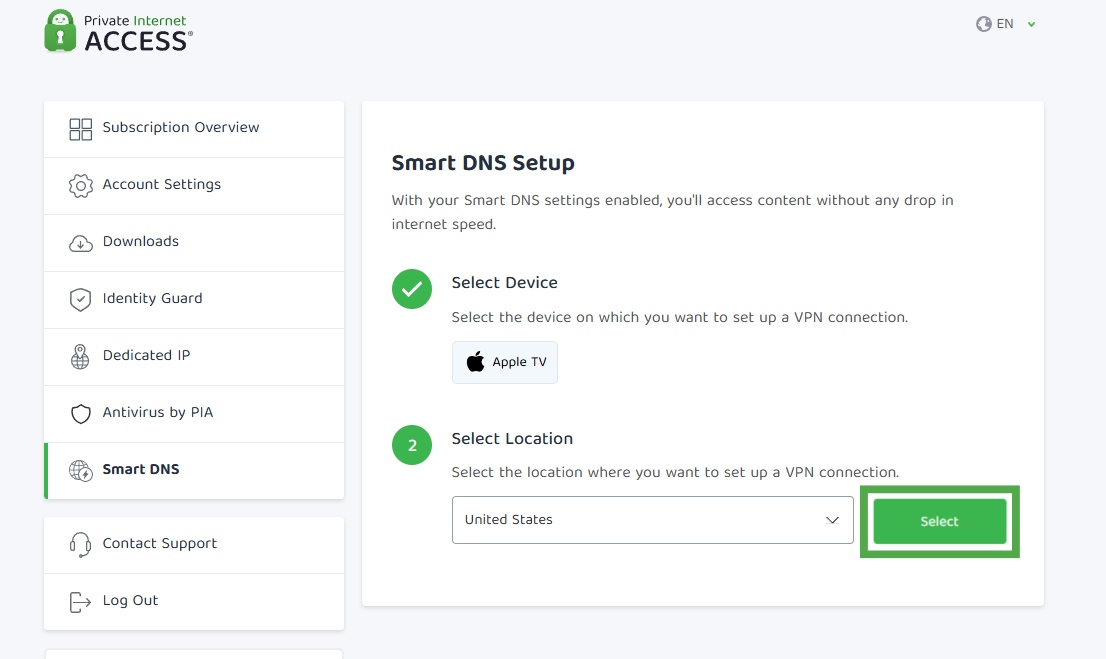Click the EN language label
Screen dimensions: 1106x659
tap(1005, 24)
